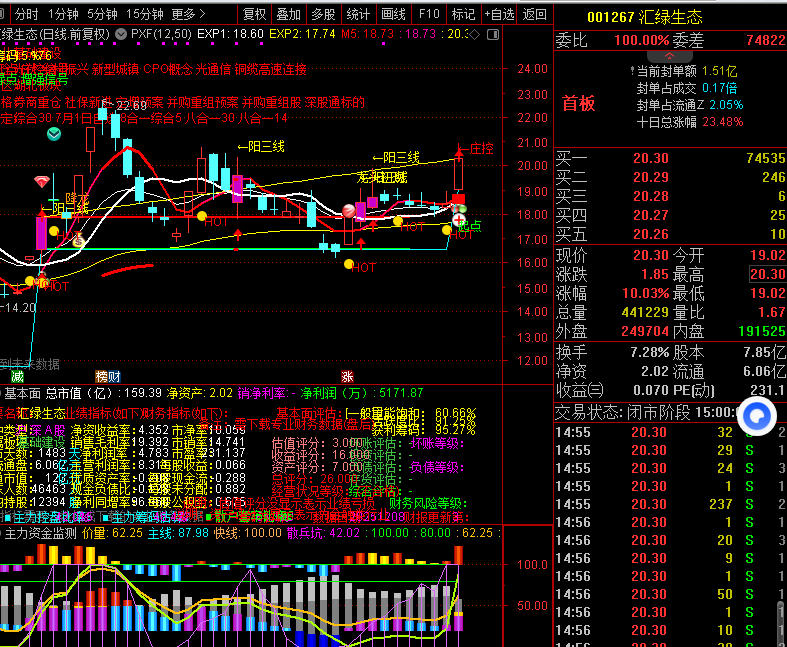Expand the 基本面 indicator panel header
This screenshot has height=647, width=787.
pyautogui.click(x=22, y=393)
